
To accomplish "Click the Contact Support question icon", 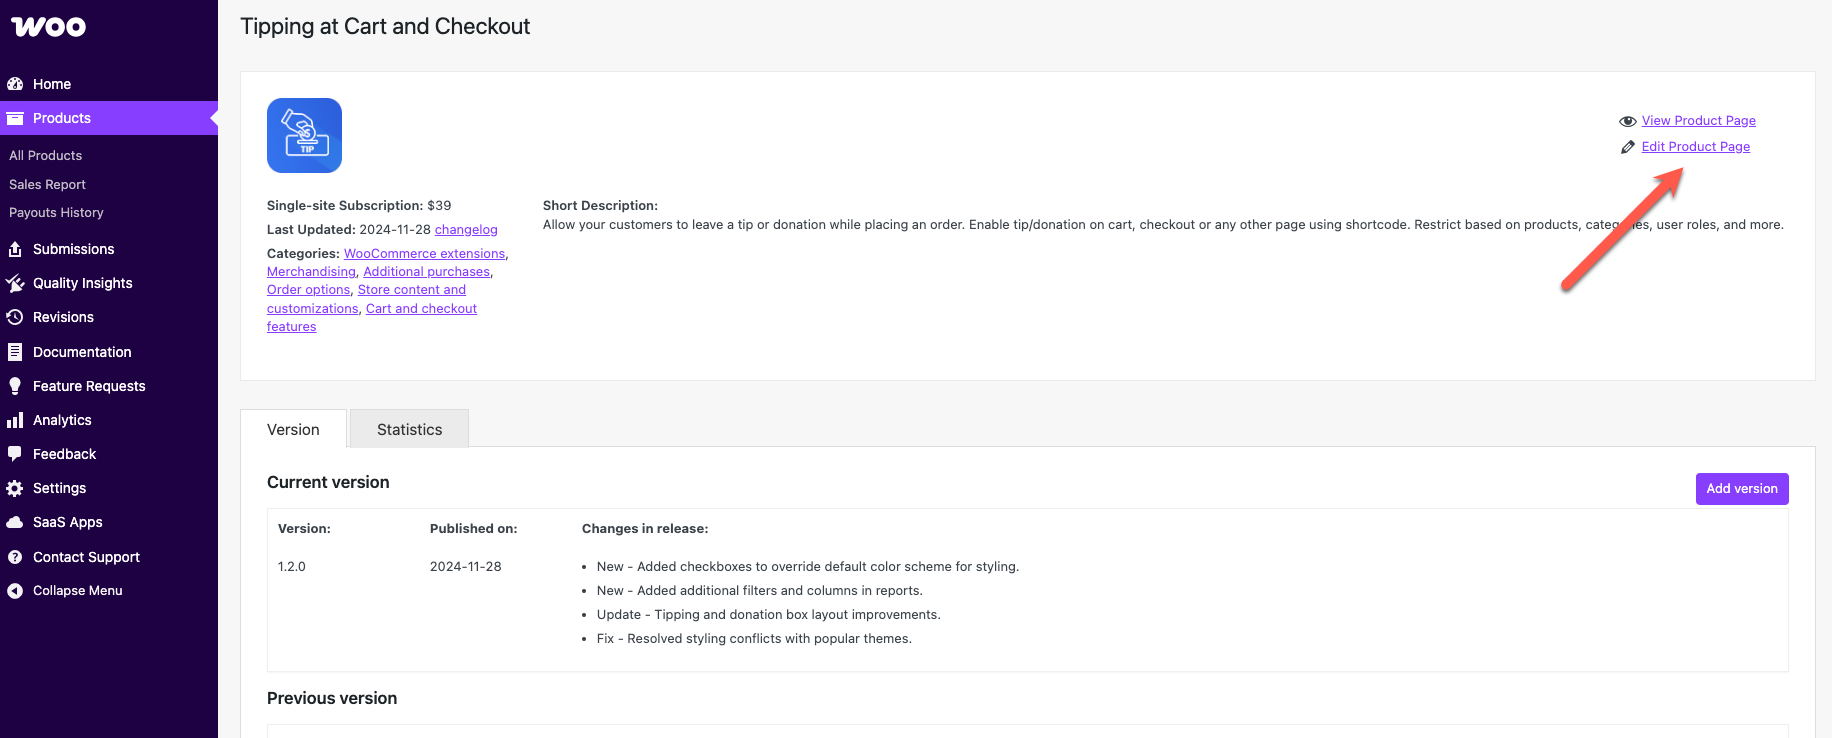I will click(x=15, y=557).
